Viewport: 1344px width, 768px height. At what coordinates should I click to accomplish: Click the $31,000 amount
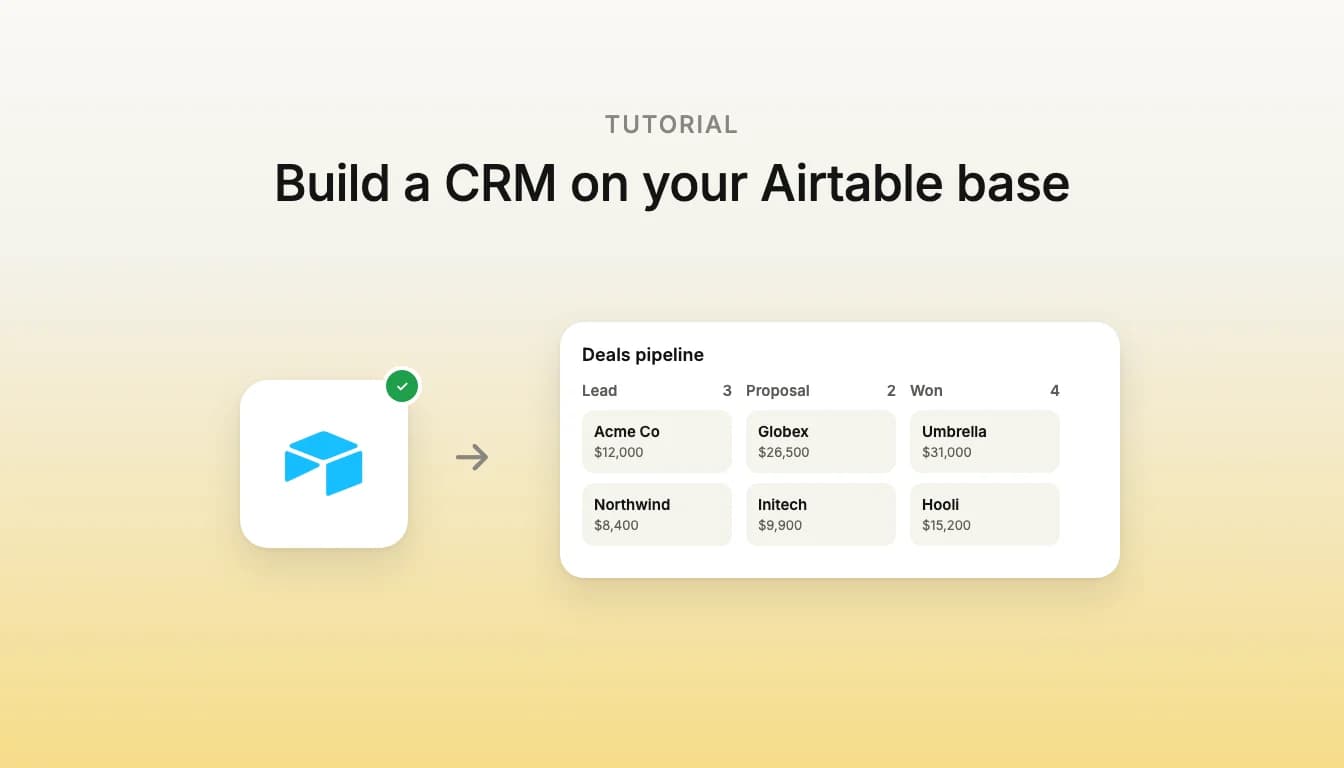click(x=947, y=452)
